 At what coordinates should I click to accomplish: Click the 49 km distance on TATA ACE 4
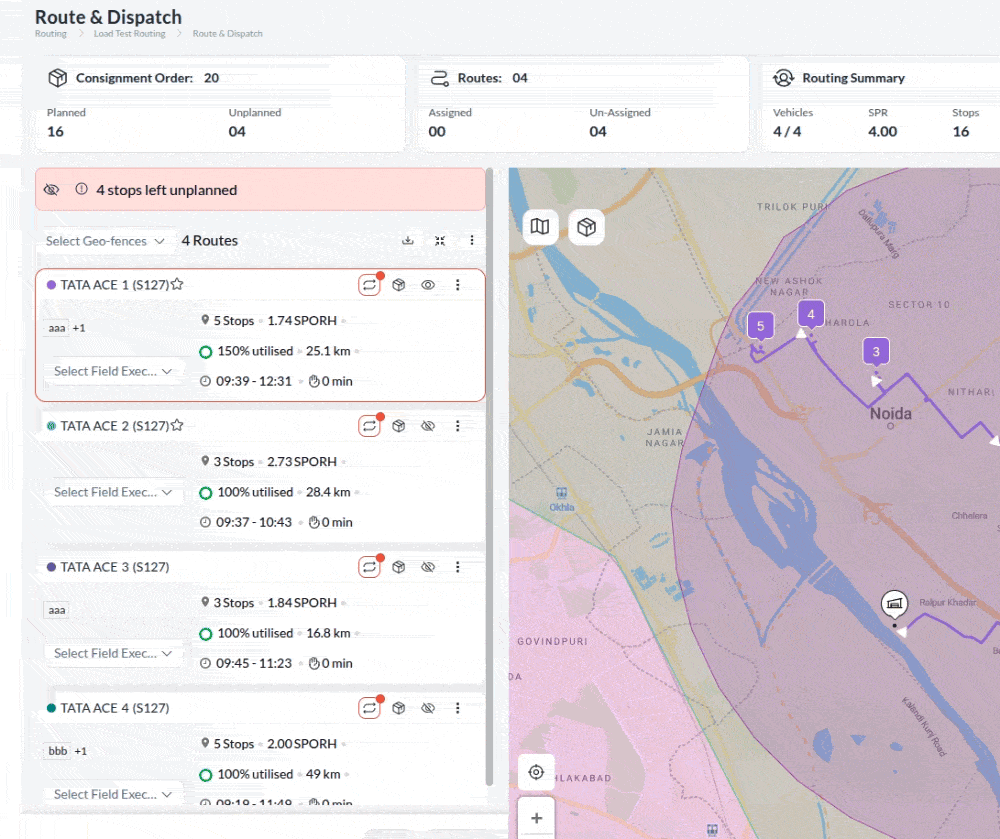[x=323, y=774]
